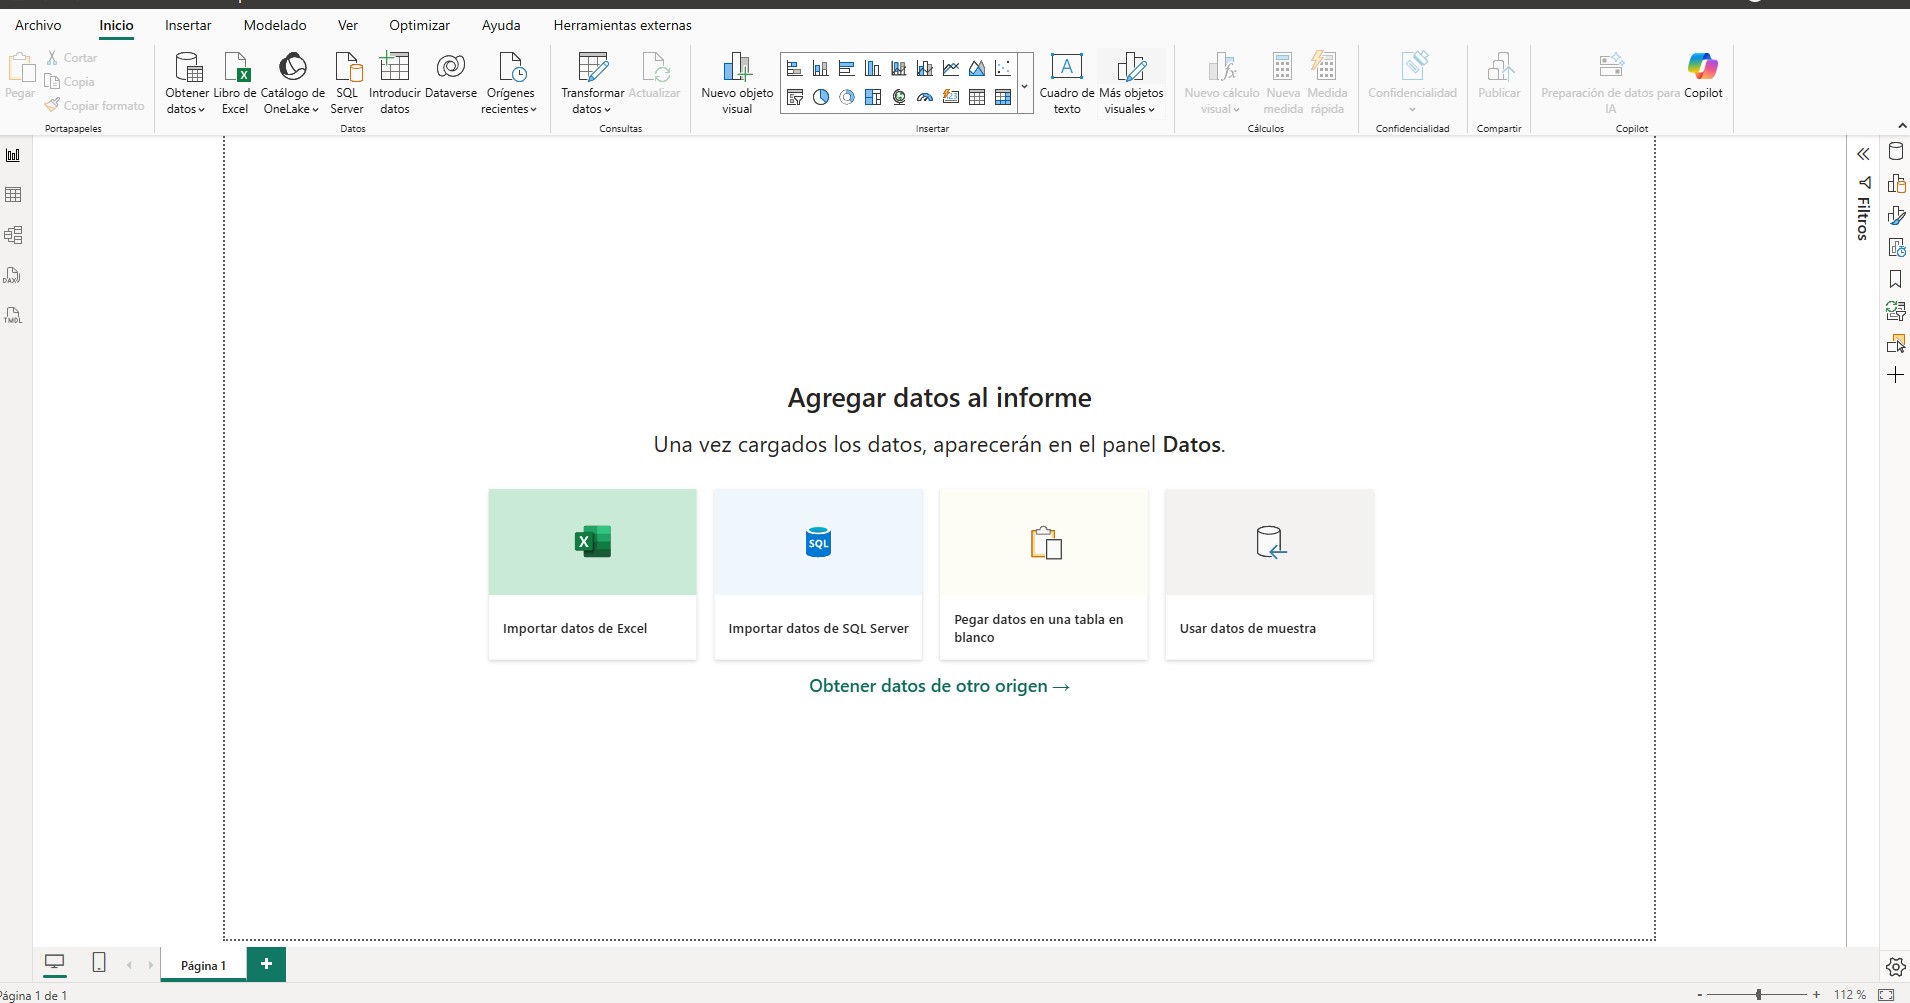
Task: Switch to Report view in left sidebar
Action: click(13, 155)
